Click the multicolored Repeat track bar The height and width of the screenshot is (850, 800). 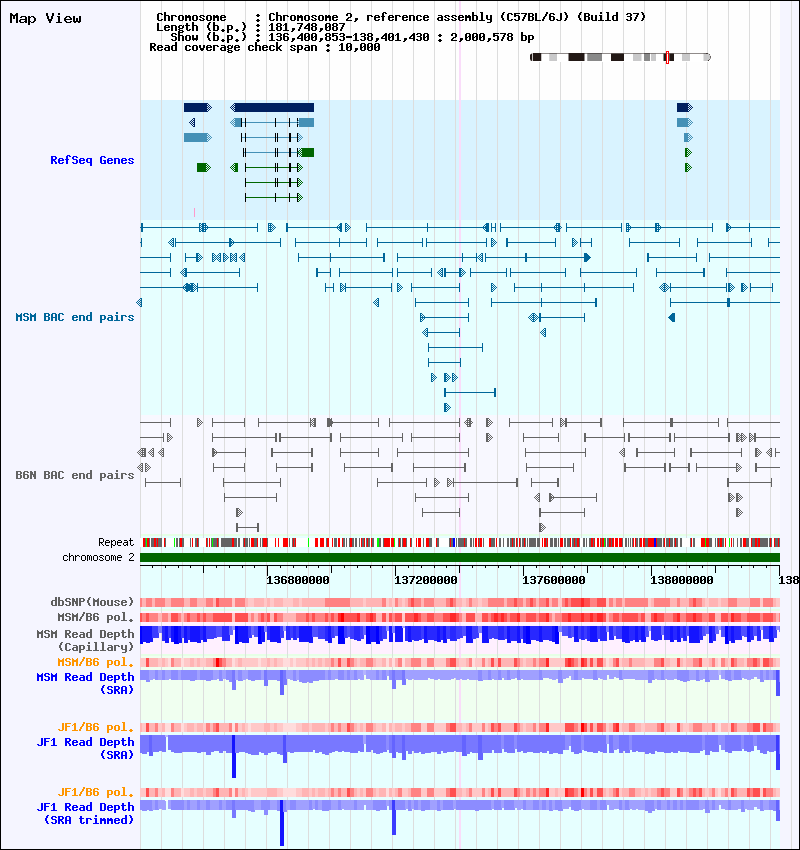[x=460, y=542]
